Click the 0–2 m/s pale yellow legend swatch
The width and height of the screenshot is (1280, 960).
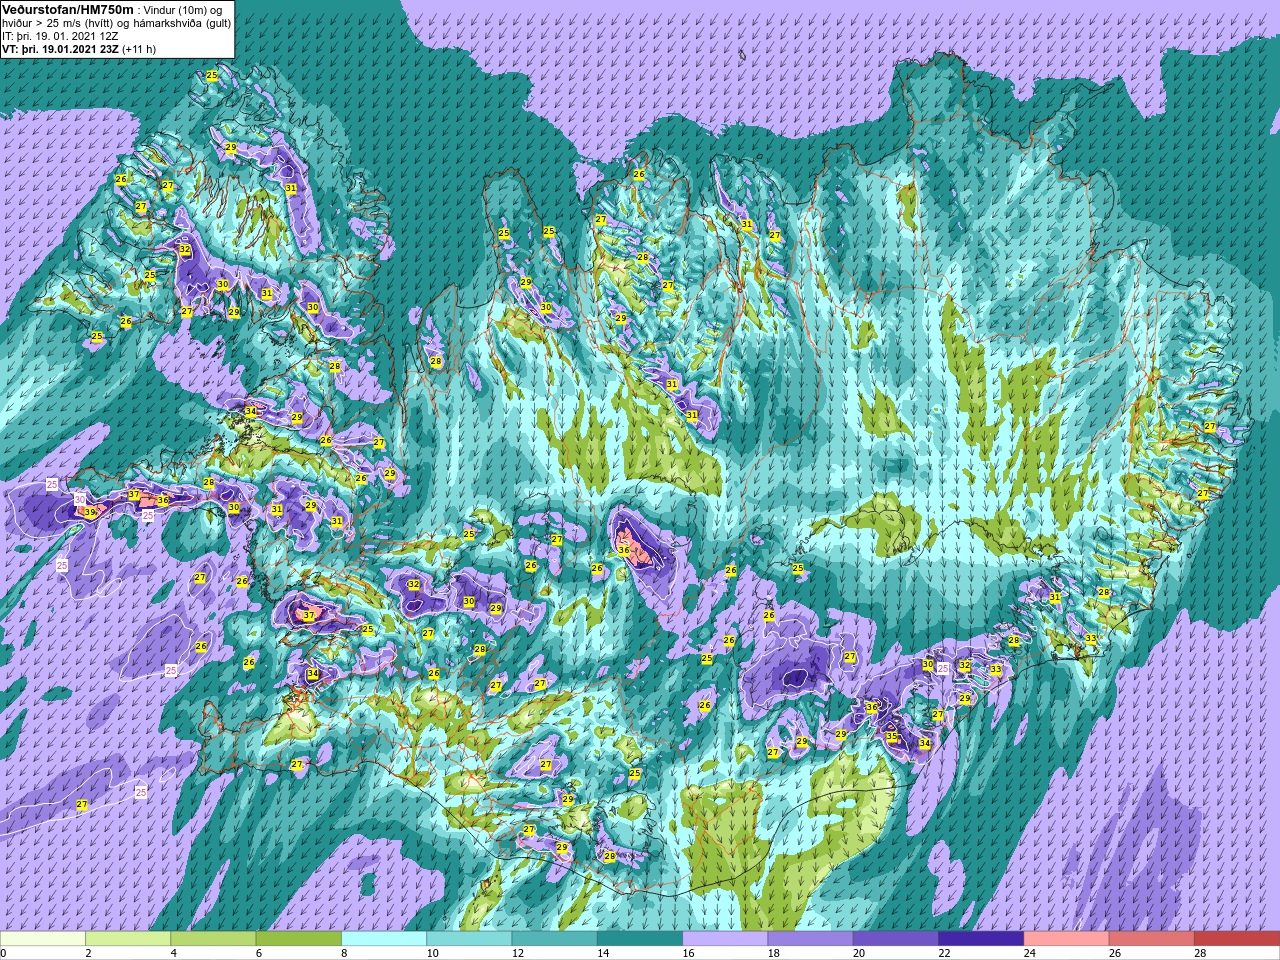coord(43,939)
